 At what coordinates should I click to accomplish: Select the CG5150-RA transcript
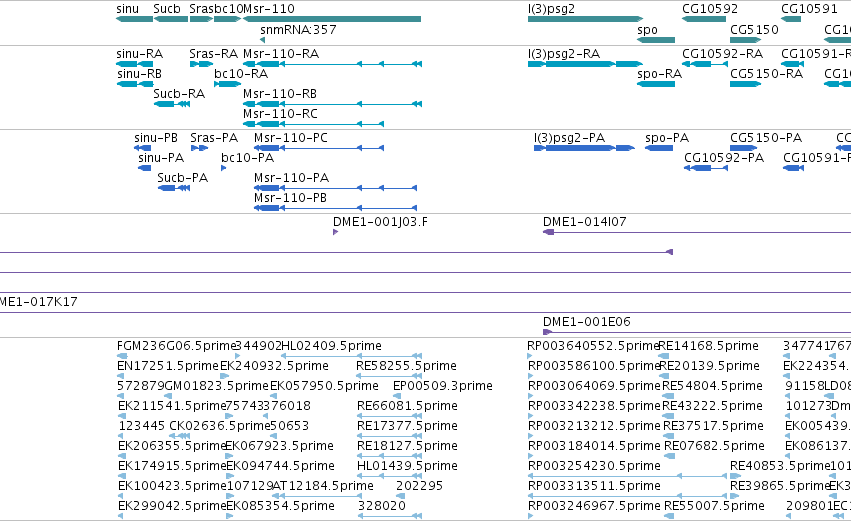(x=745, y=84)
